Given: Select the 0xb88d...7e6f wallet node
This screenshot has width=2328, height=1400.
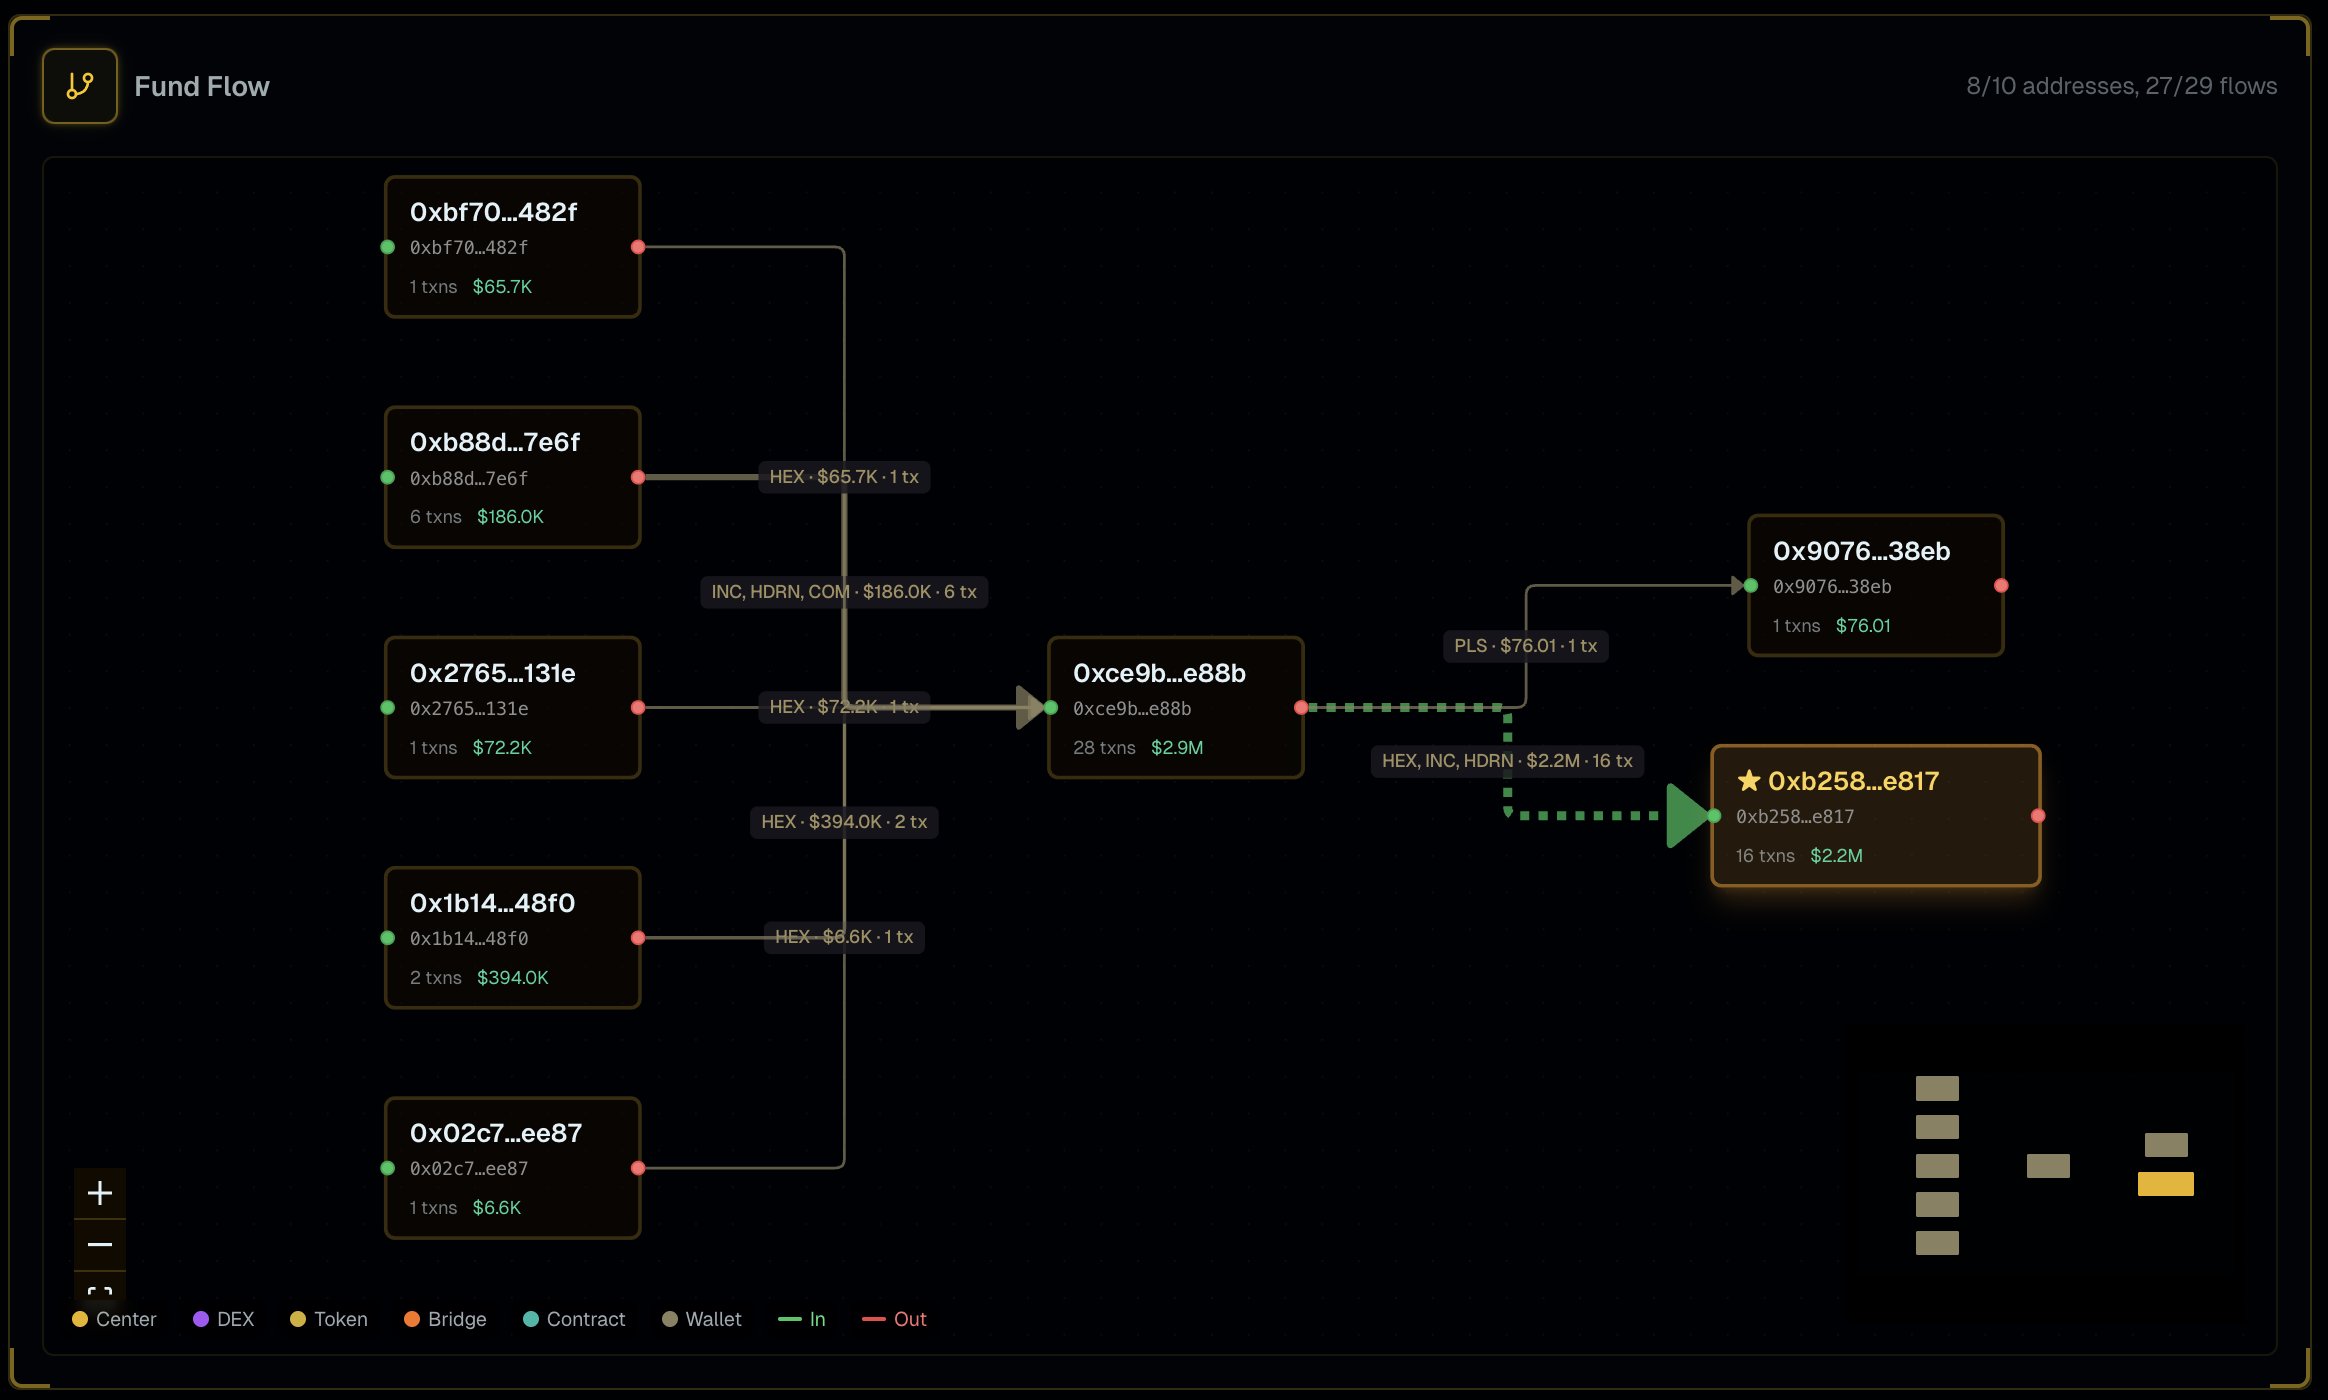Looking at the screenshot, I should [x=512, y=477].
